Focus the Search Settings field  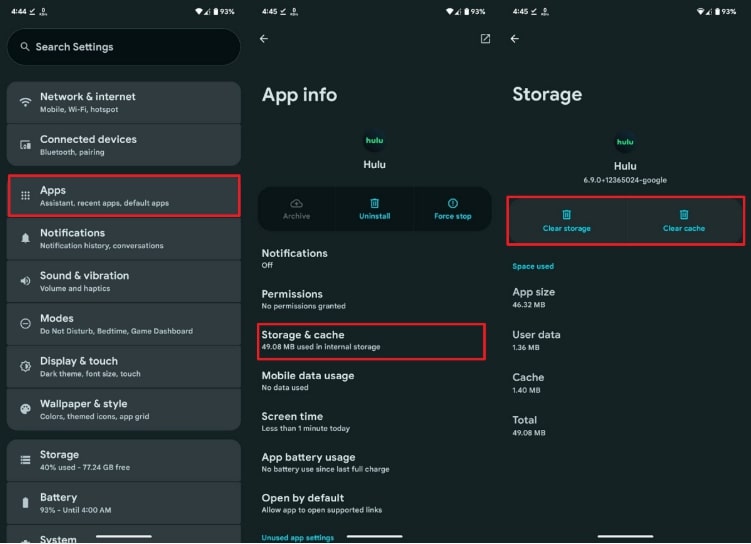pos(124,47)
